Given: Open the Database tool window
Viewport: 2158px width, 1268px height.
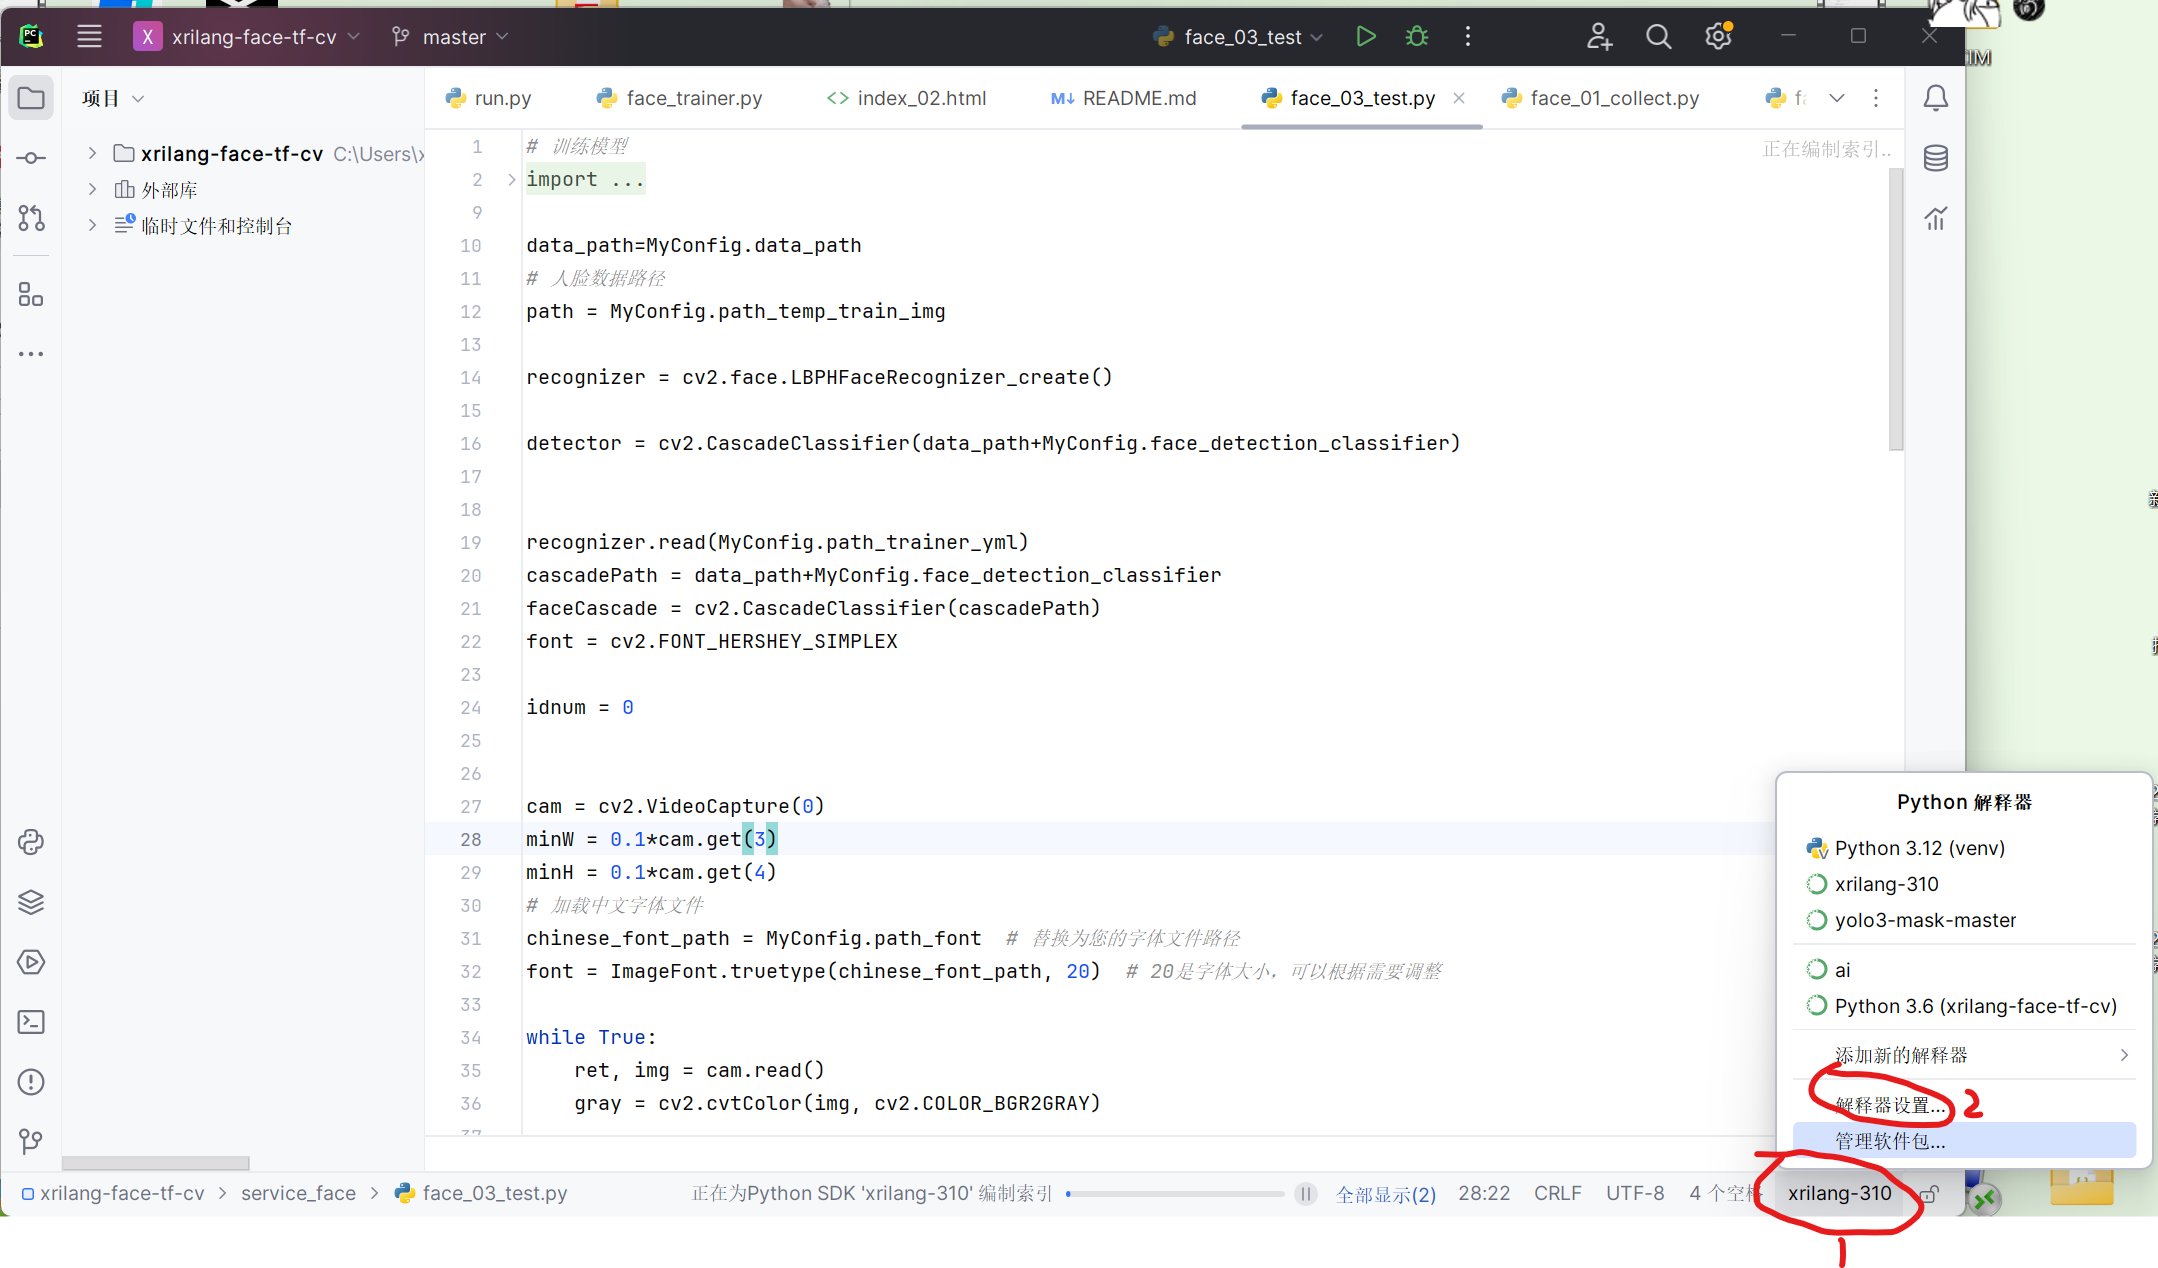Looking at the screenshot, I should click(x=1936, y=158).
